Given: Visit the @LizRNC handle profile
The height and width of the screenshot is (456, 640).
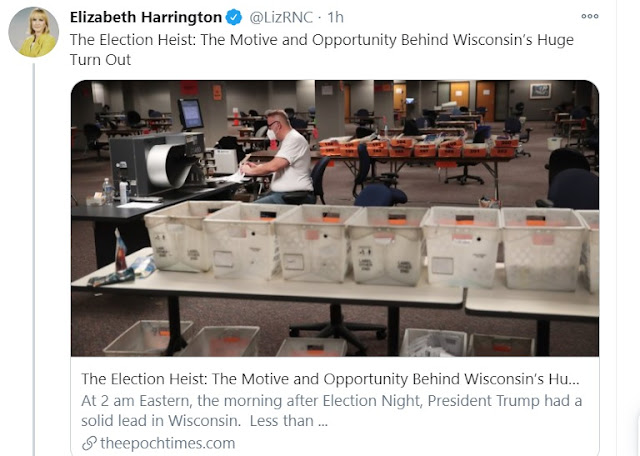Looking at the screenshot, I should click(x=281, y=18).
